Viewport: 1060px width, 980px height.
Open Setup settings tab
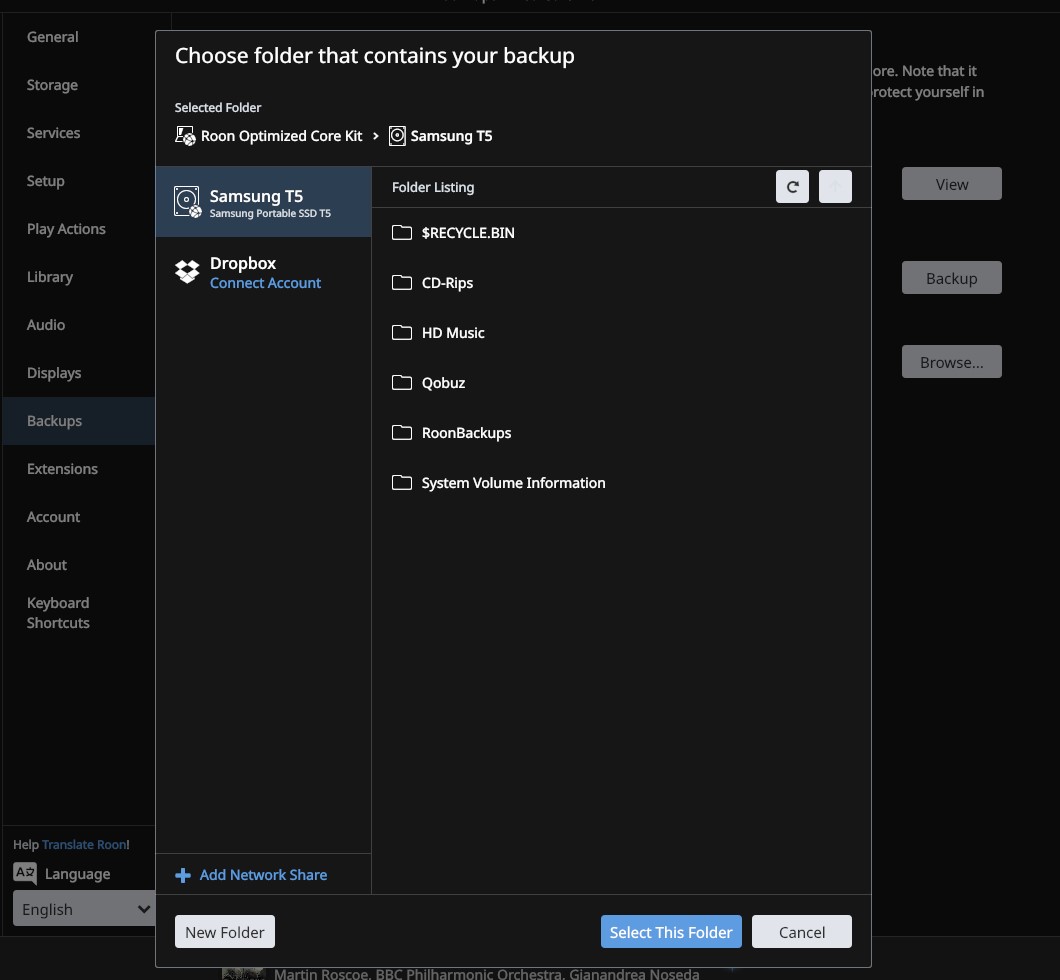[x=45, y=181]
